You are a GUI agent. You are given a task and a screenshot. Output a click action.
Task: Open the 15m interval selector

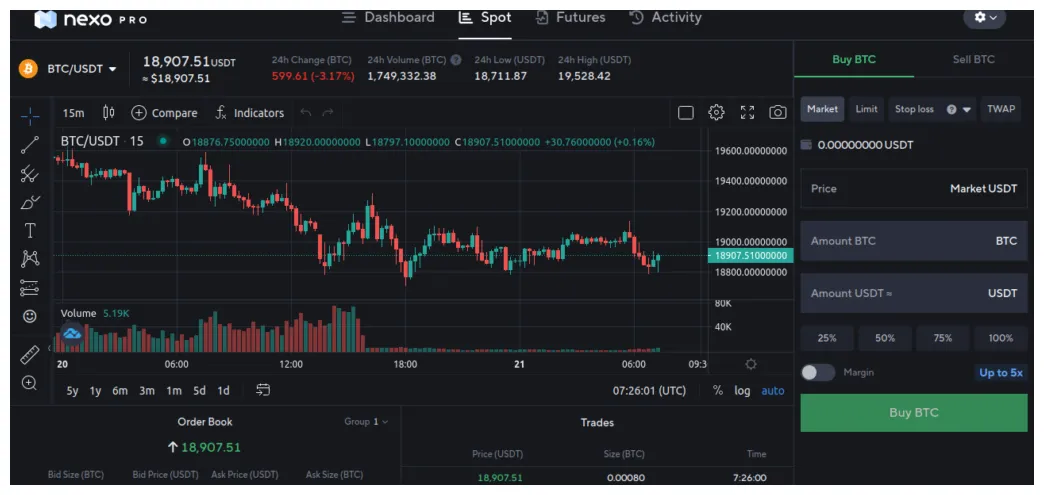pyautogui.click(x=73, y=113)
